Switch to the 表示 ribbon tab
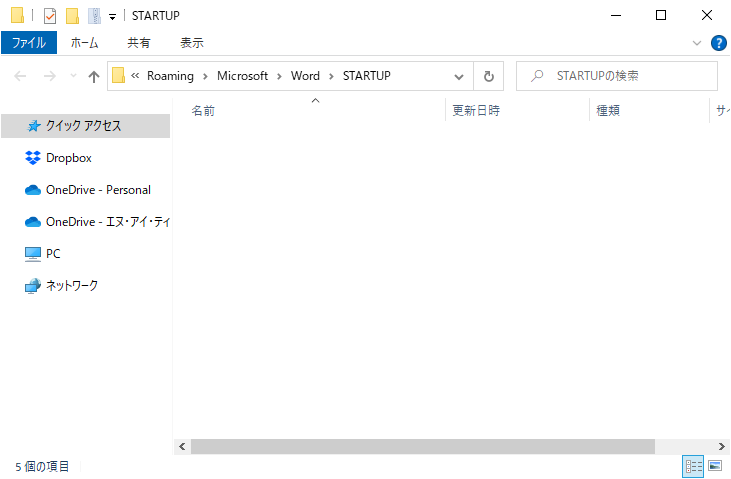 [x=191, y=43]
